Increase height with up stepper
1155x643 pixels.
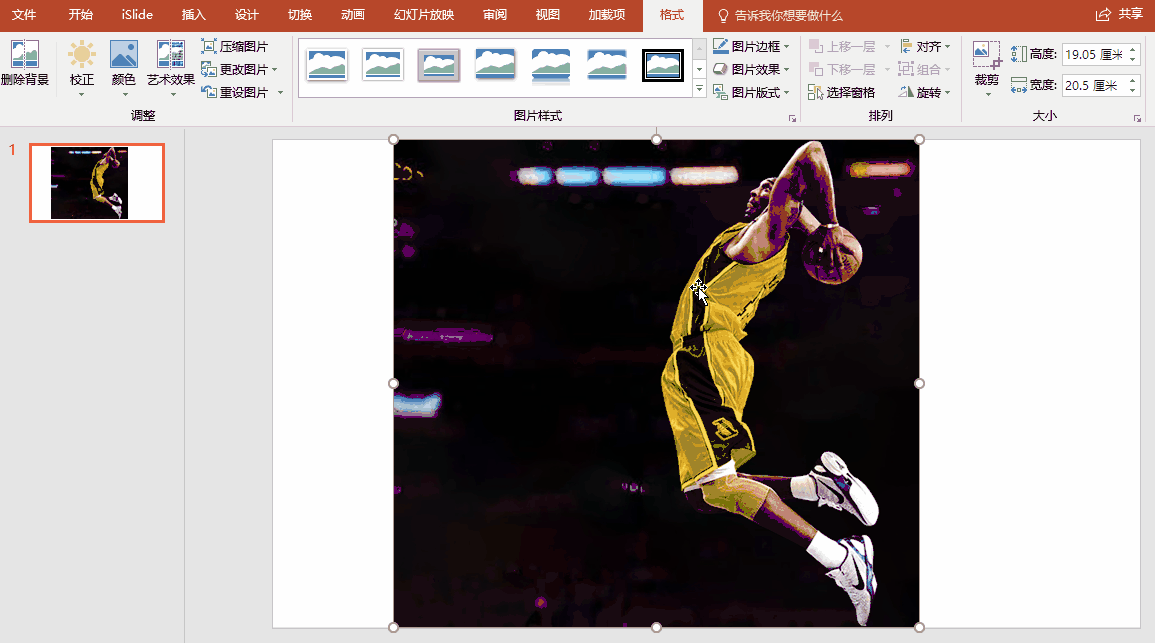[1133, 49]
